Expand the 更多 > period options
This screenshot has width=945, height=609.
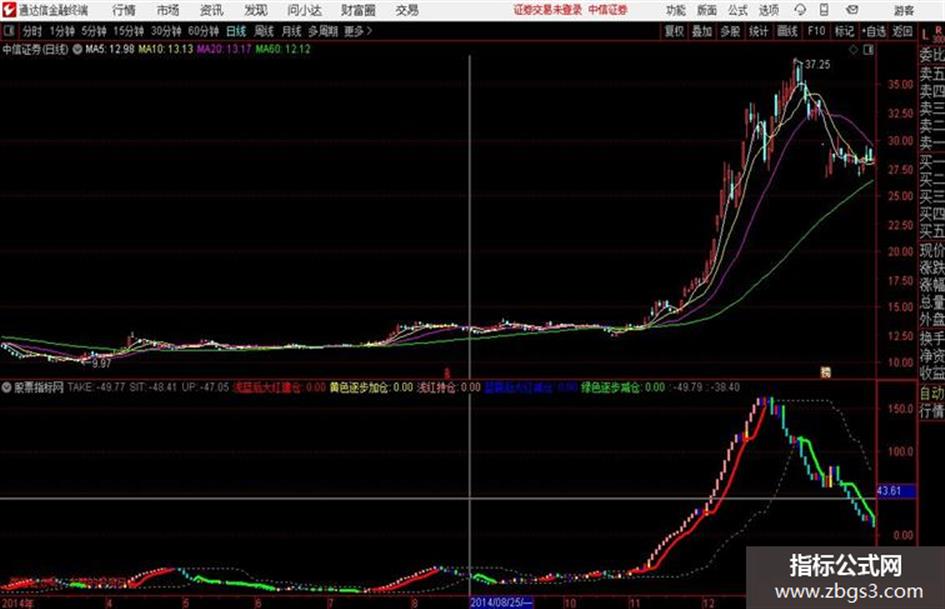pos(358,31)
